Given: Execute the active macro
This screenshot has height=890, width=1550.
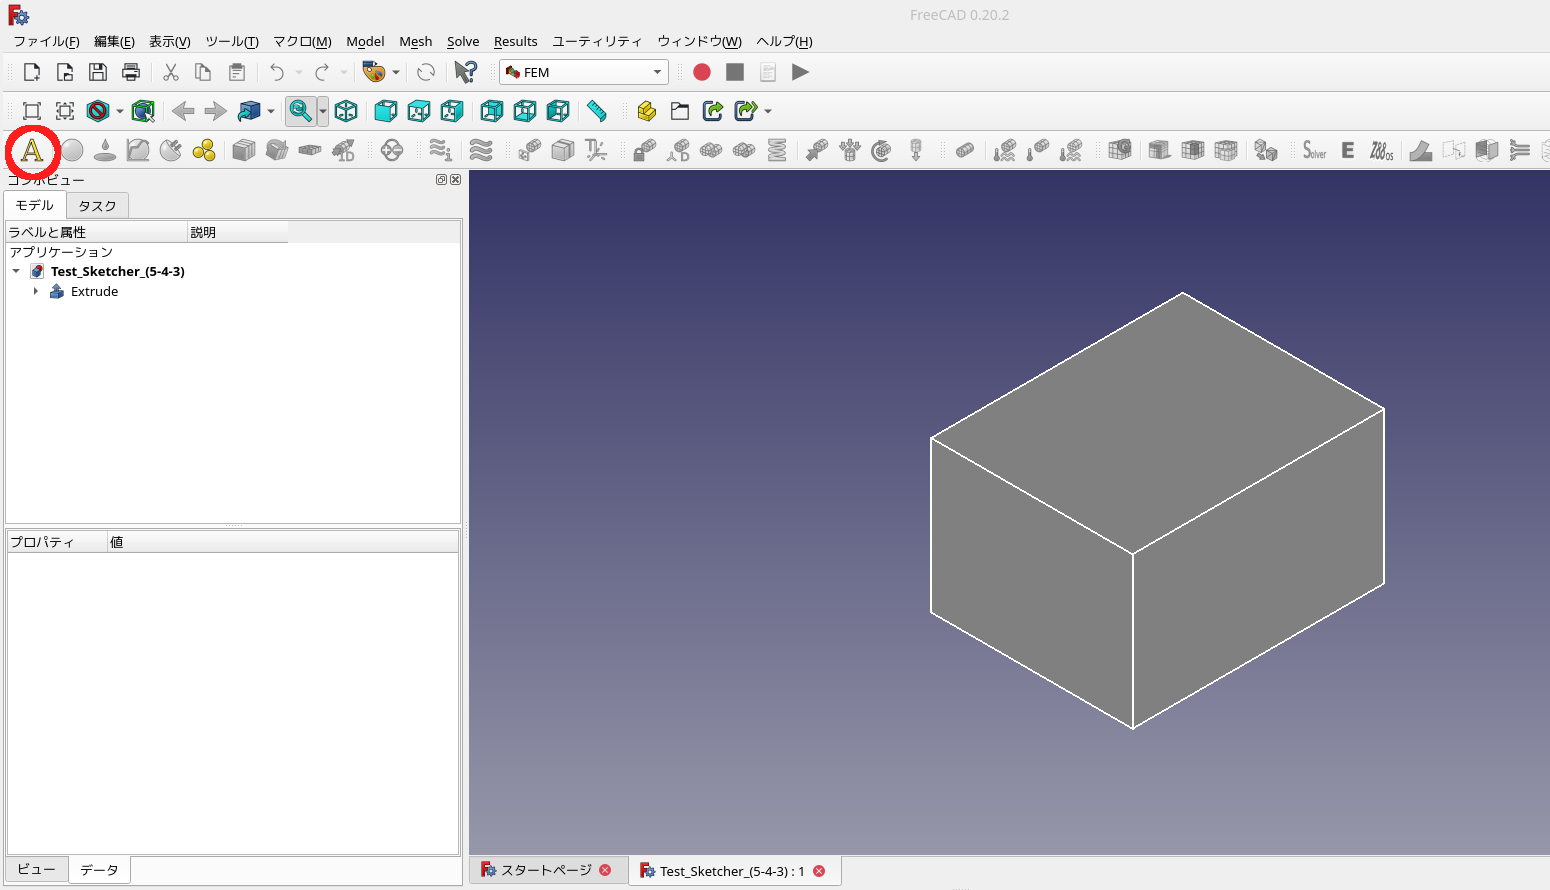Looking at the screenshot, I should (800, 71).
